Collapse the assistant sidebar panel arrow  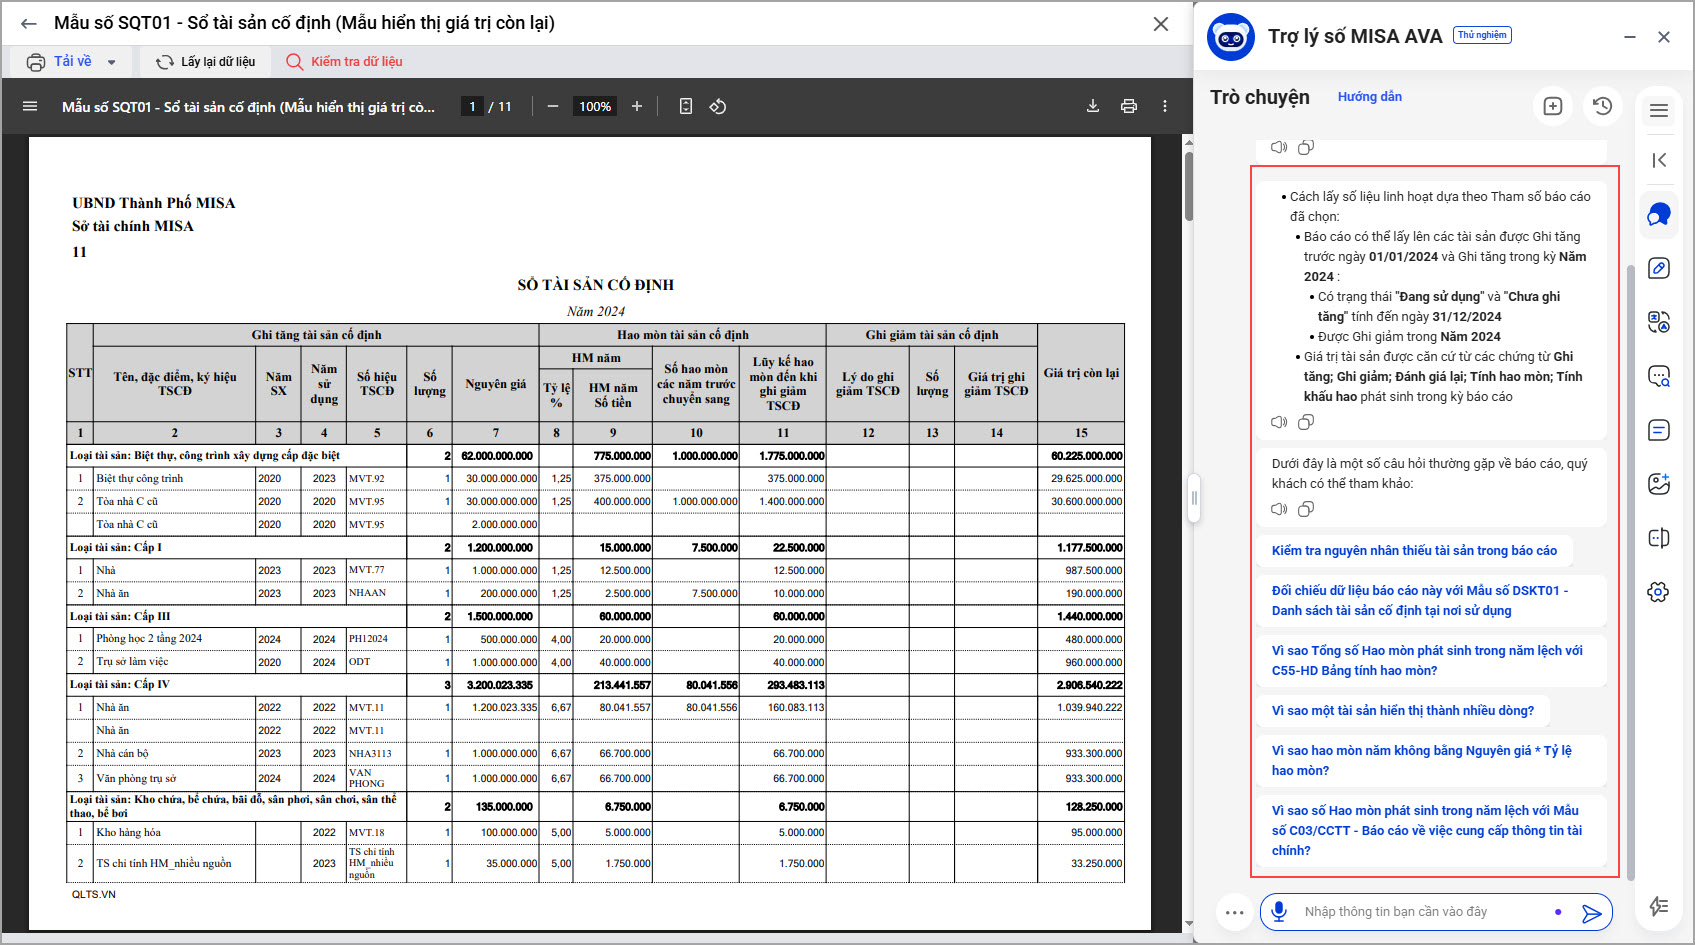click(1659, 160)
